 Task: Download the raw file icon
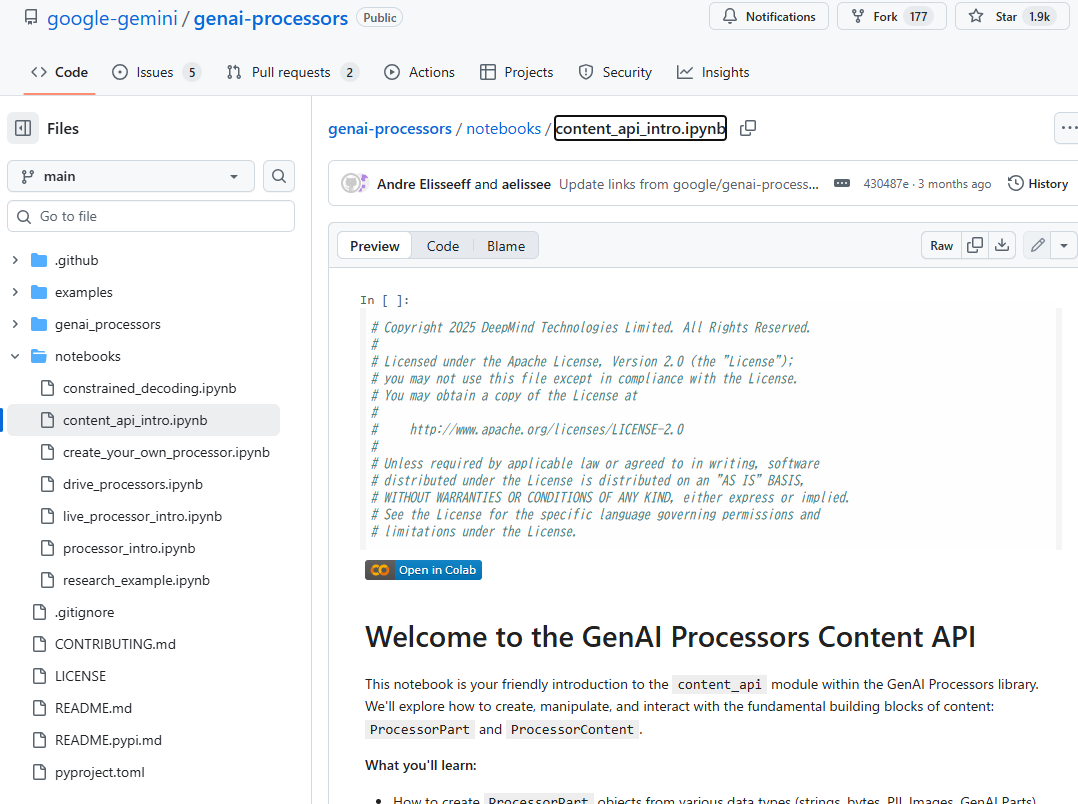coord(1002,246)
